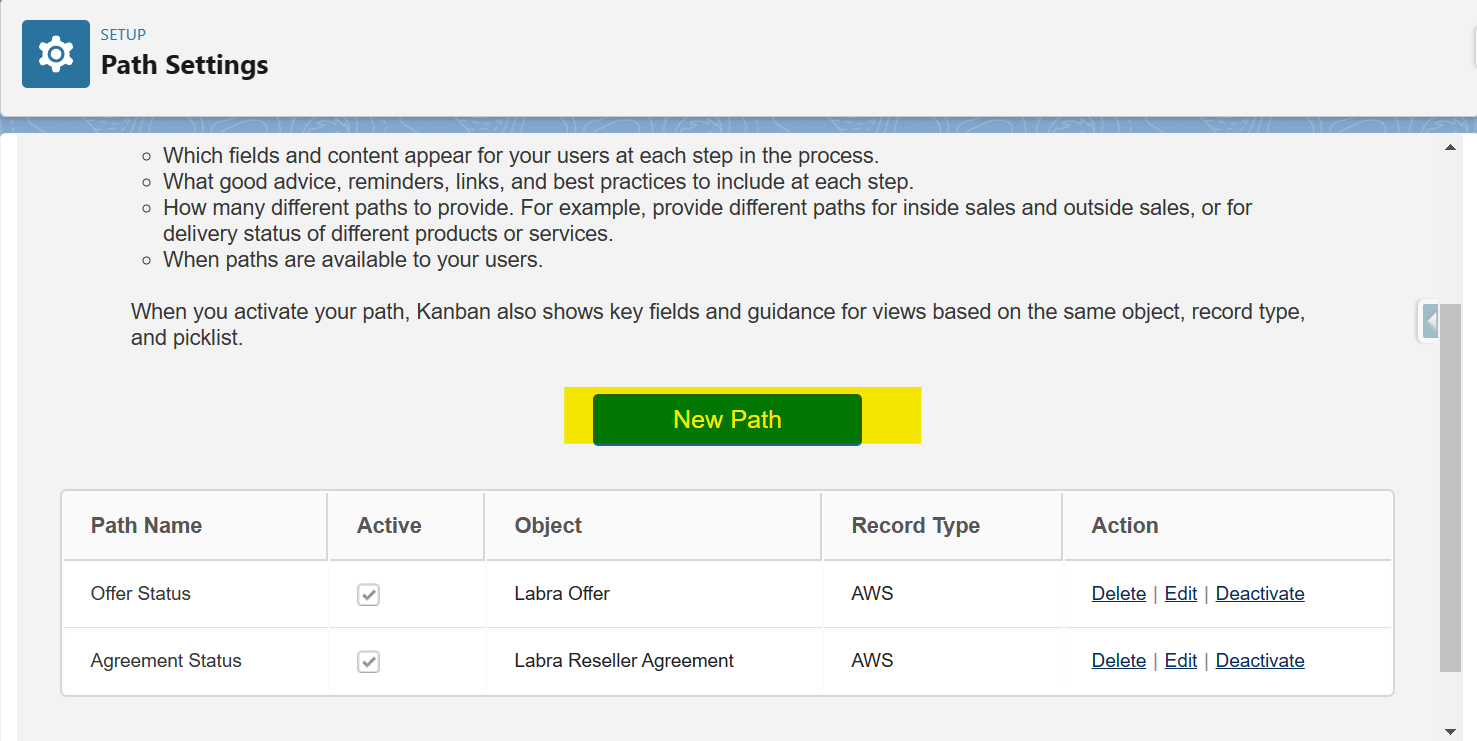Edit the Agreement Status path
1477x741 pixels.
click(x=1181, y=660)
